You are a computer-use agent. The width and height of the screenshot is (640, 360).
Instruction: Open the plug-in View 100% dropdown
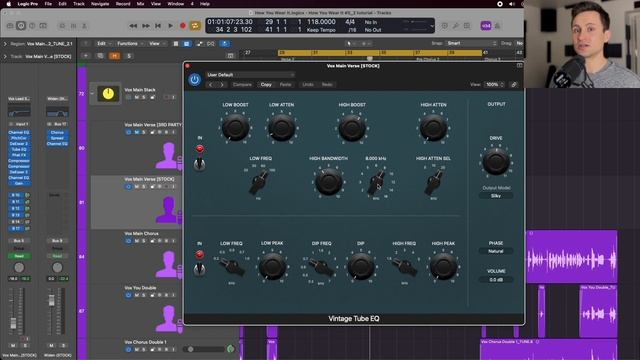pyautogui.click(x=495, y=84)
